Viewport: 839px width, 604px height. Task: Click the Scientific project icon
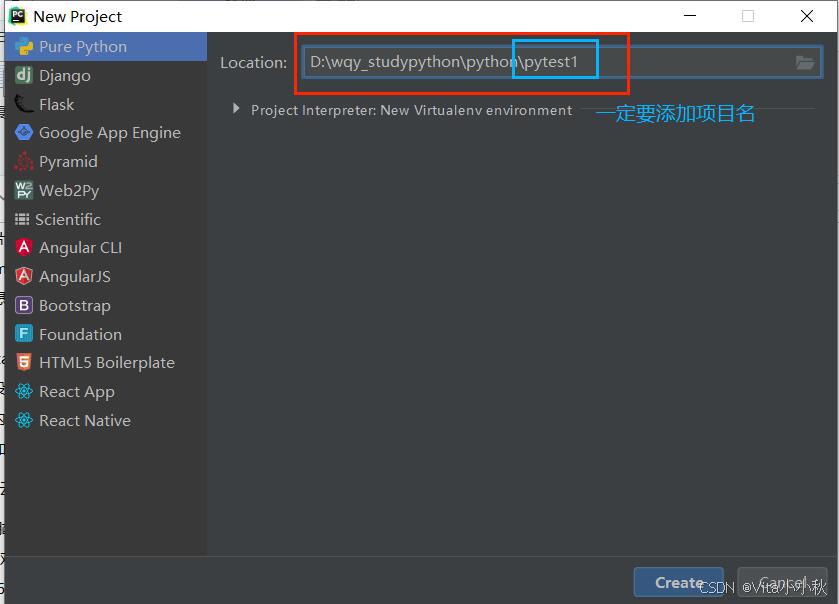tap(22, 219)
